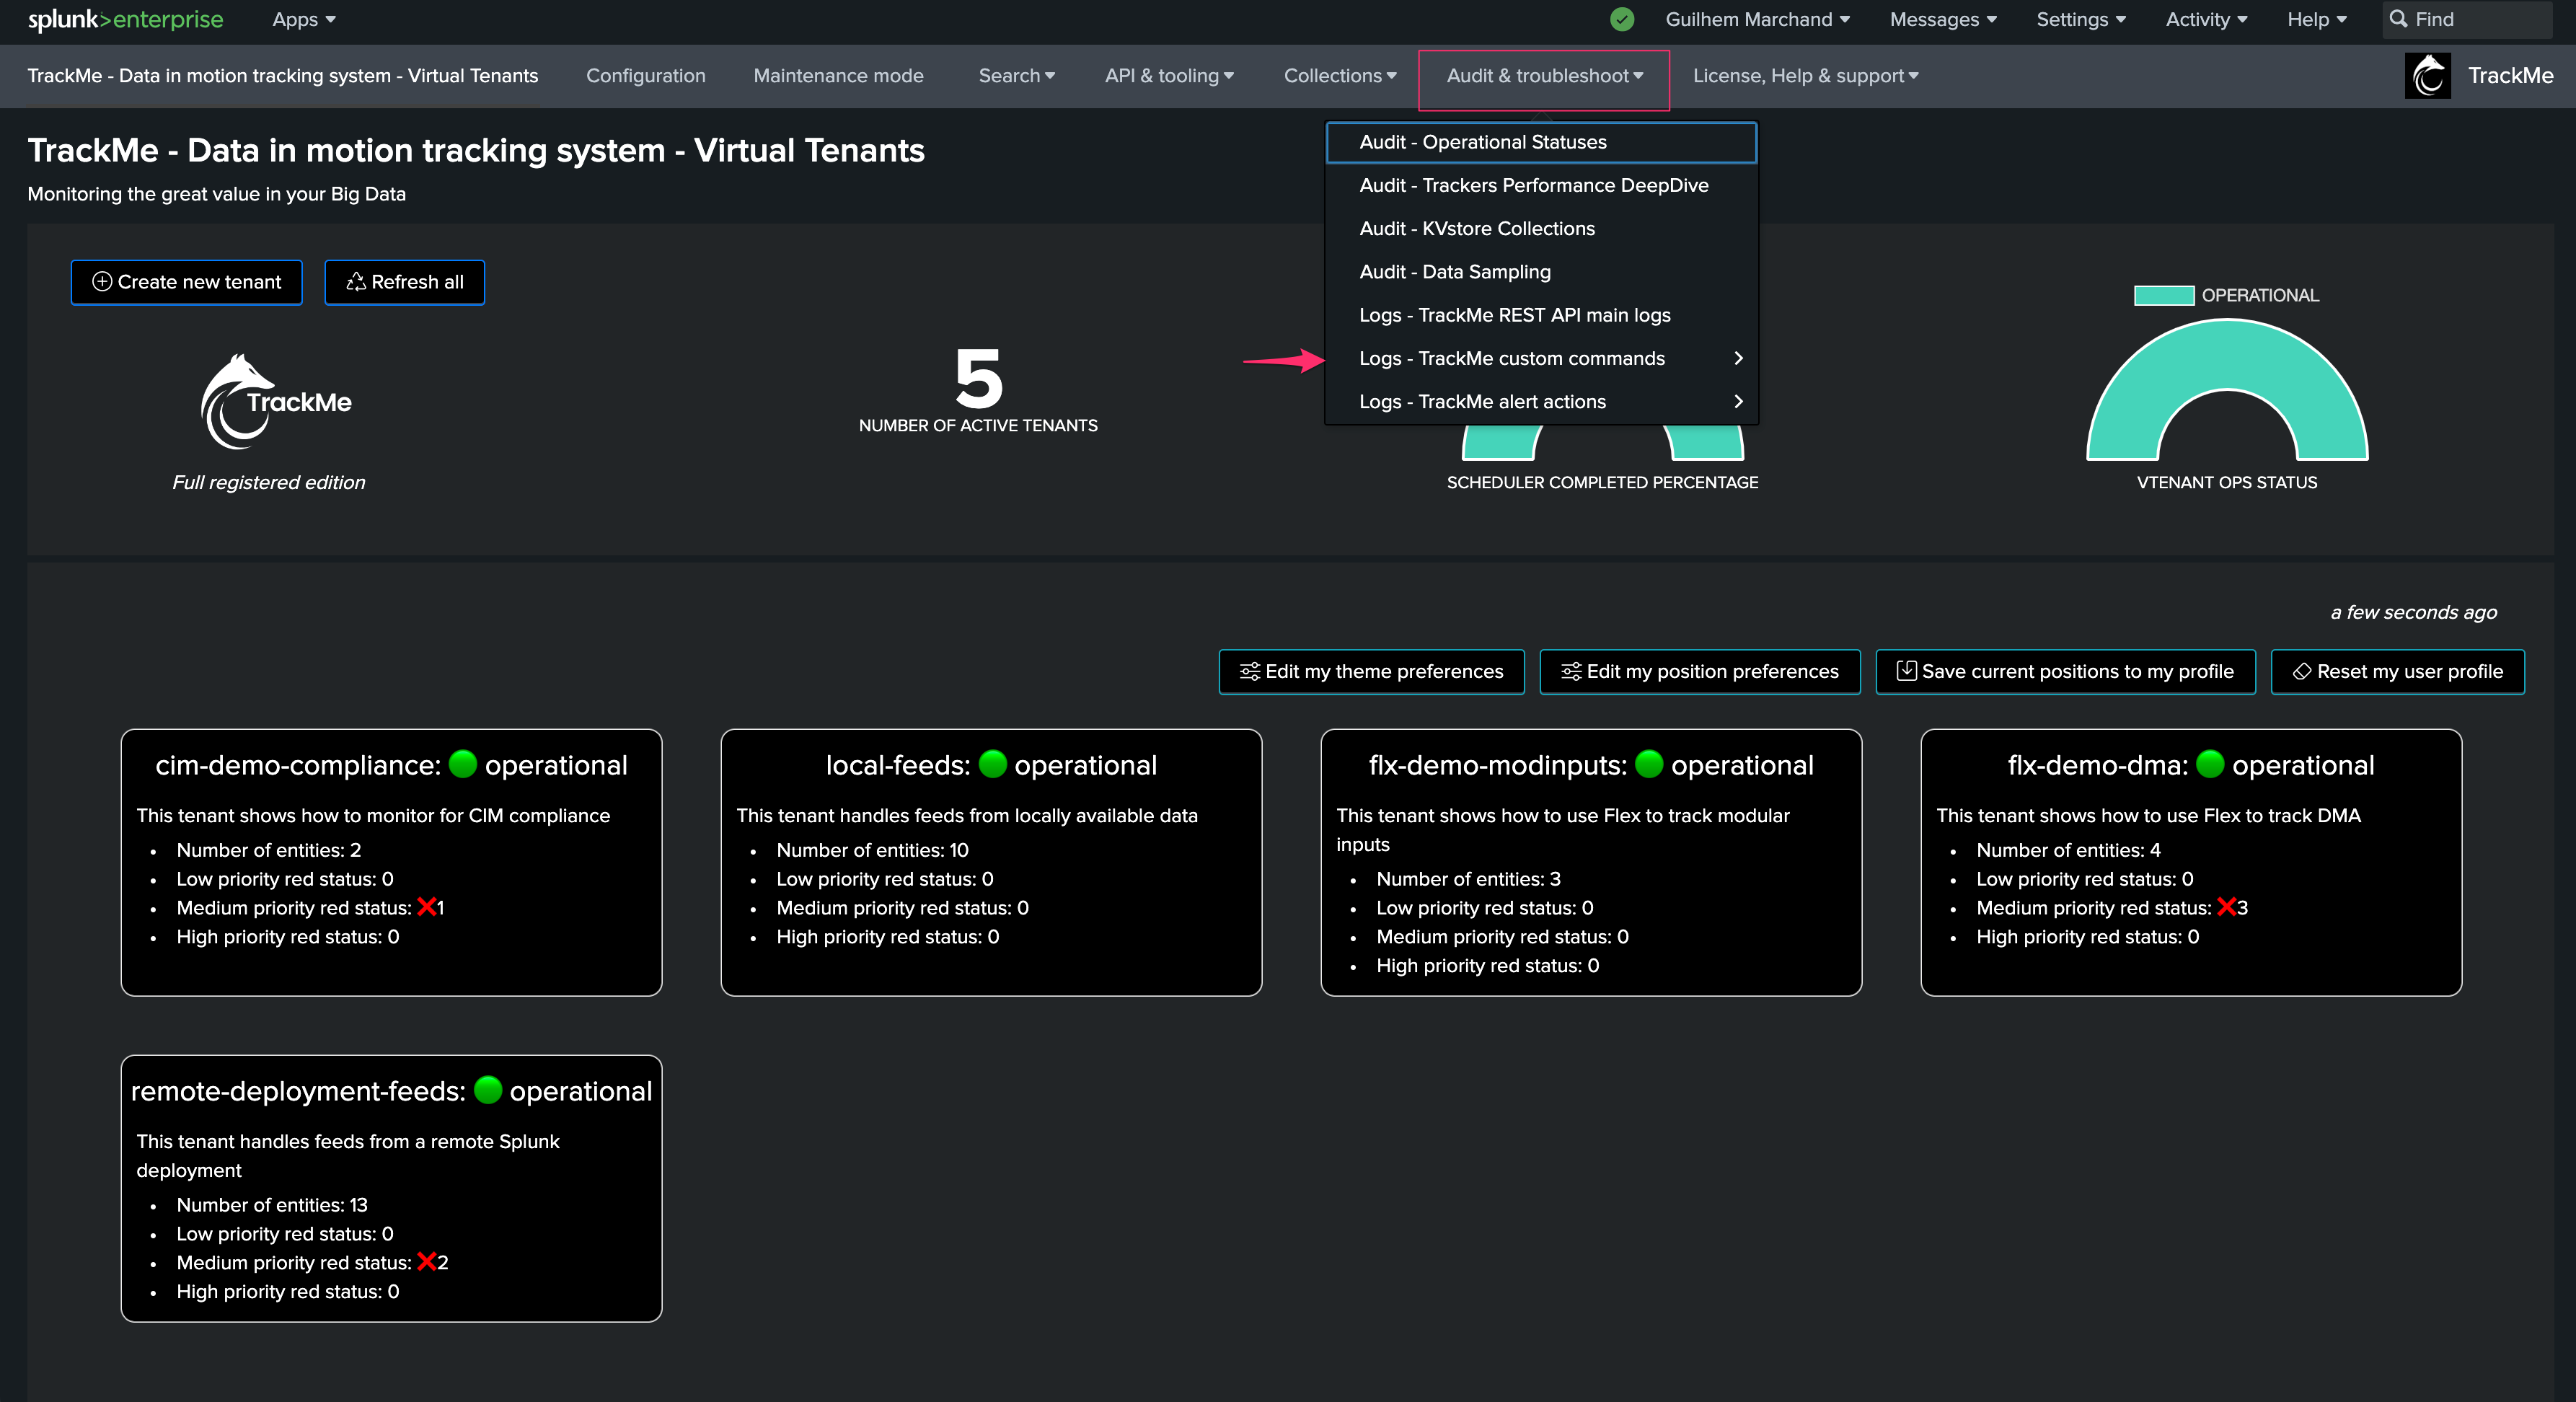Click the red X on flx-demo-dma medium priority
Image resolution: width=2576 pixels, height=1402 pixels.
(2226, 907)
